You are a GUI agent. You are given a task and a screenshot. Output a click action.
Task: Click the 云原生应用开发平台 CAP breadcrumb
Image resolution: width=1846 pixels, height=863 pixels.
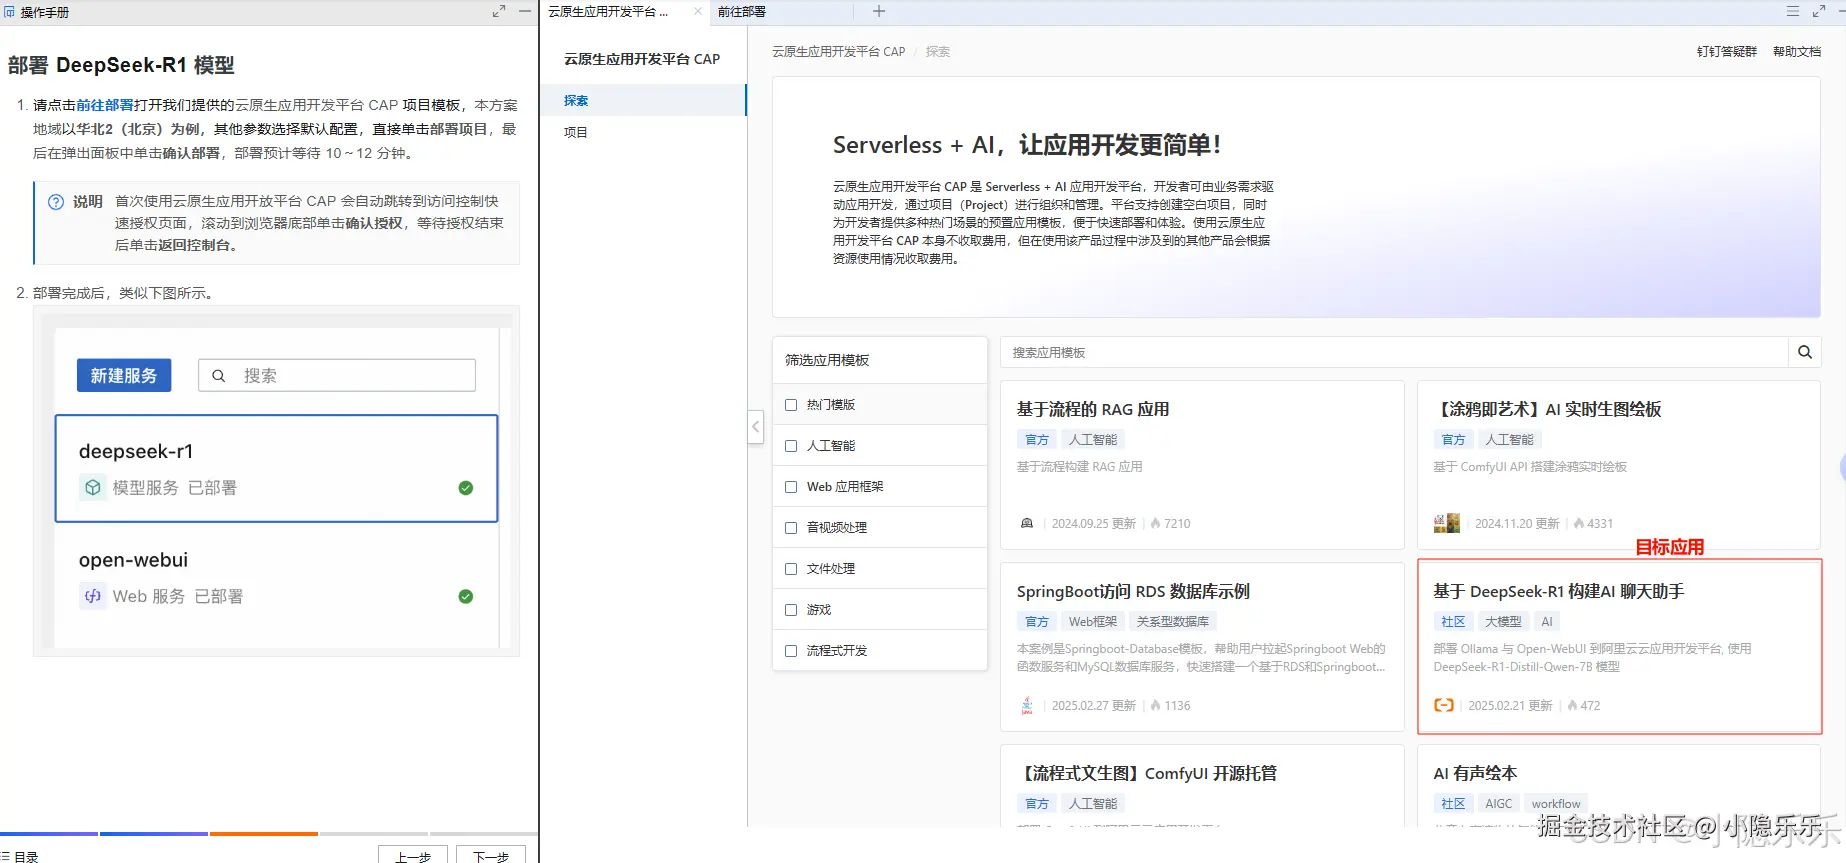838,52
